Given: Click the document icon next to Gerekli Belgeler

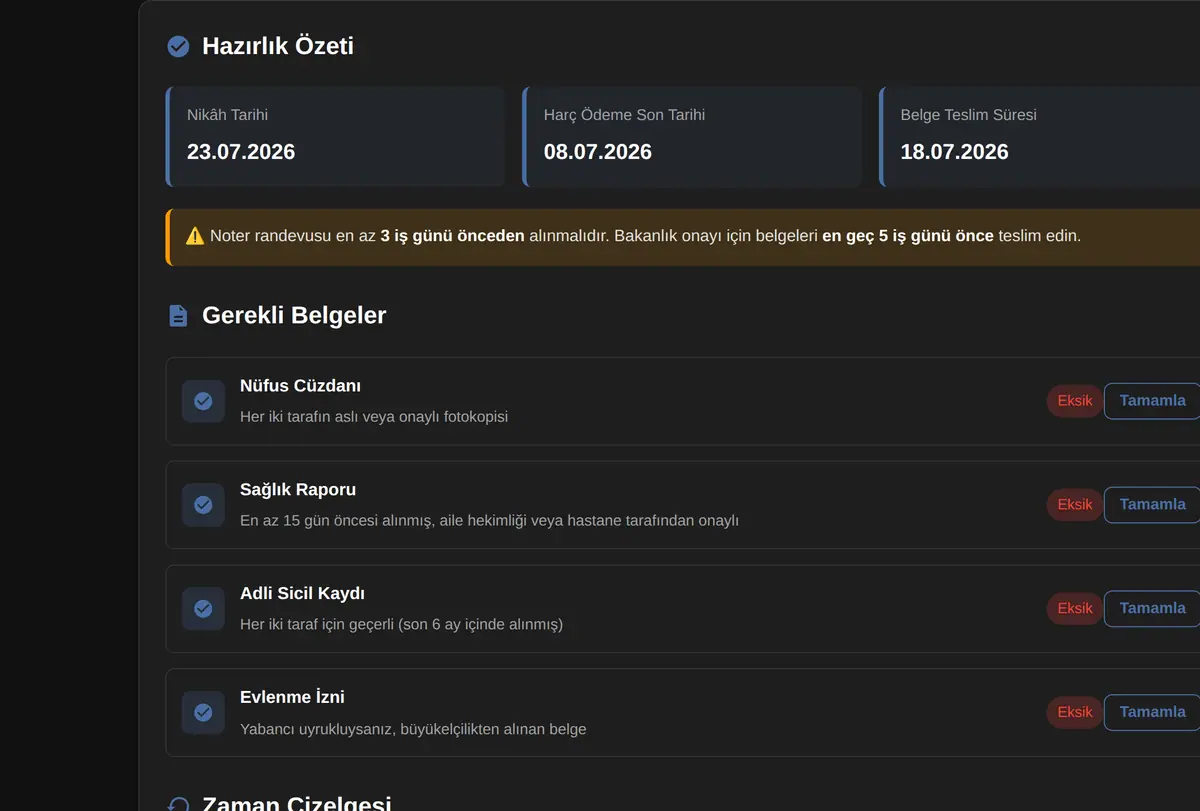Looking at the screenshot, I should coord(178,316).
